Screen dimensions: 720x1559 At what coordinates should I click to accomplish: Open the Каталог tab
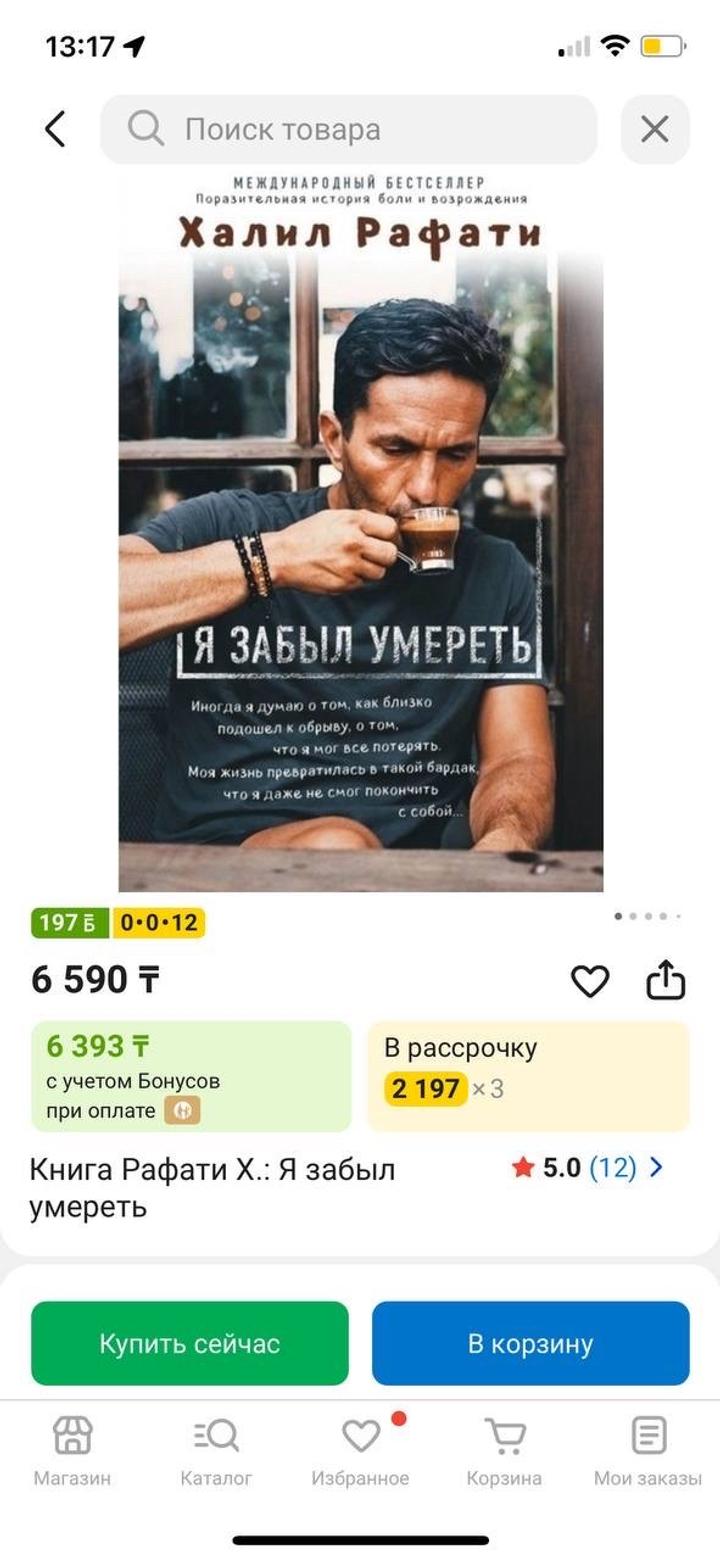click(x=216, y=1453)
